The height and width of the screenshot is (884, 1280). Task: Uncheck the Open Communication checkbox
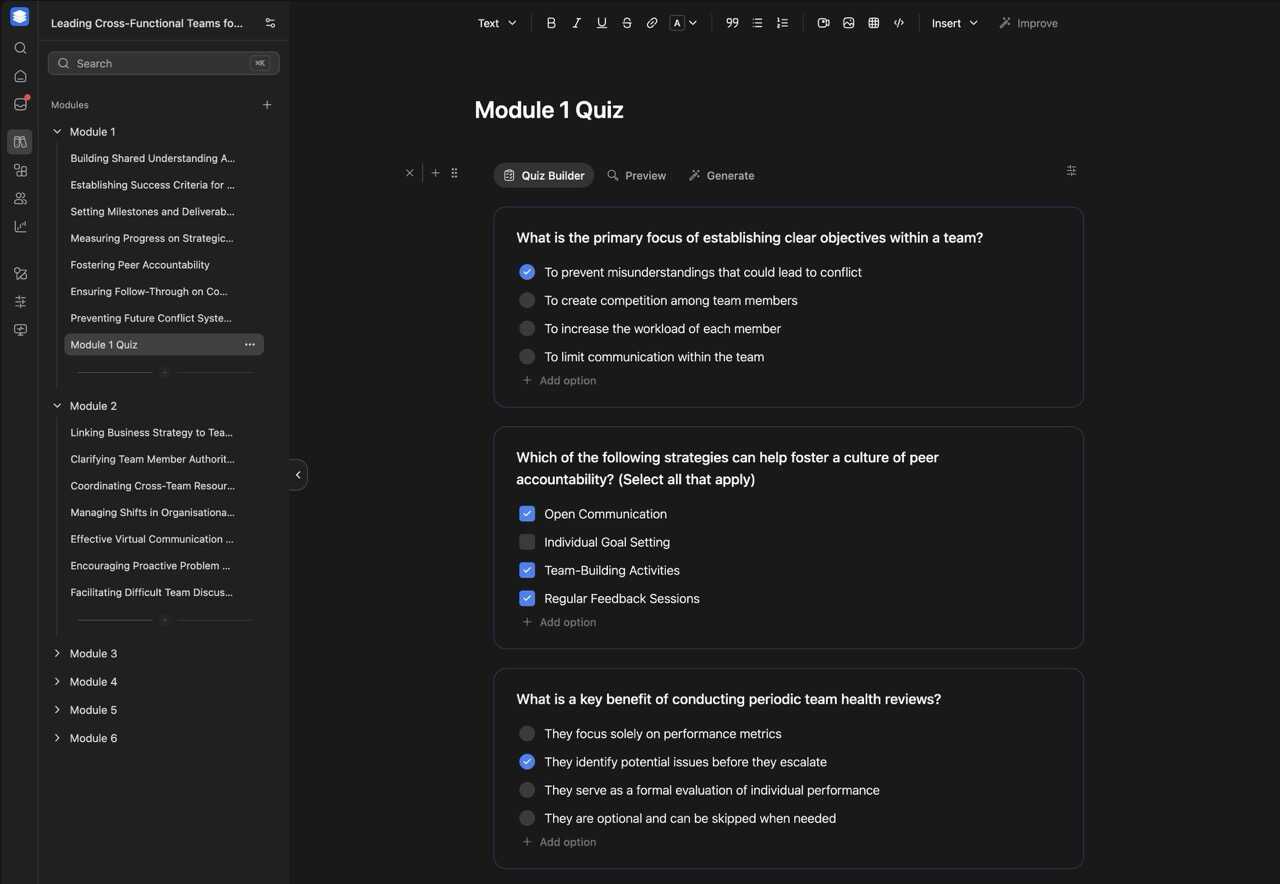click(x=527, y=514)
